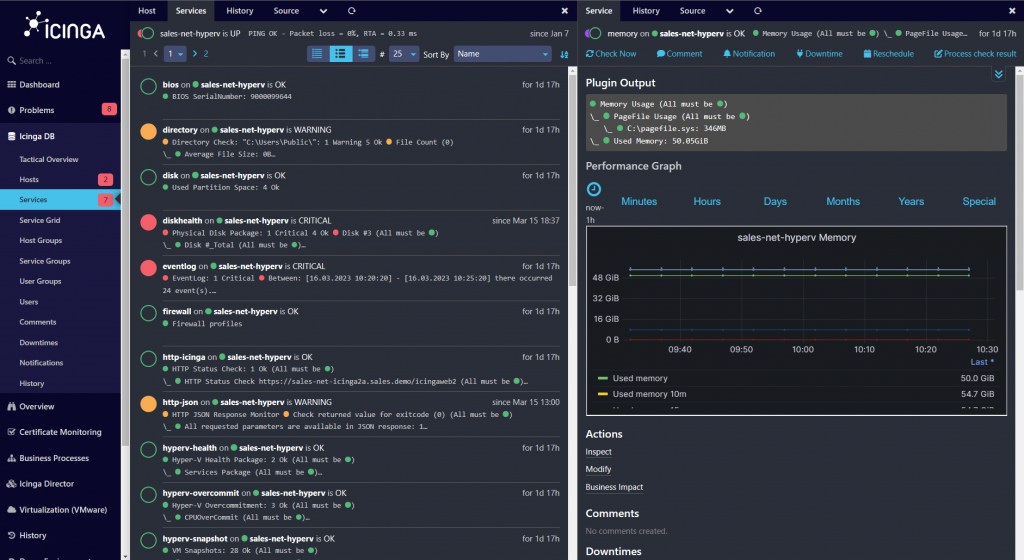The image size is (1024, 560).
Task: Open Business Processes module
Action: 48,458
